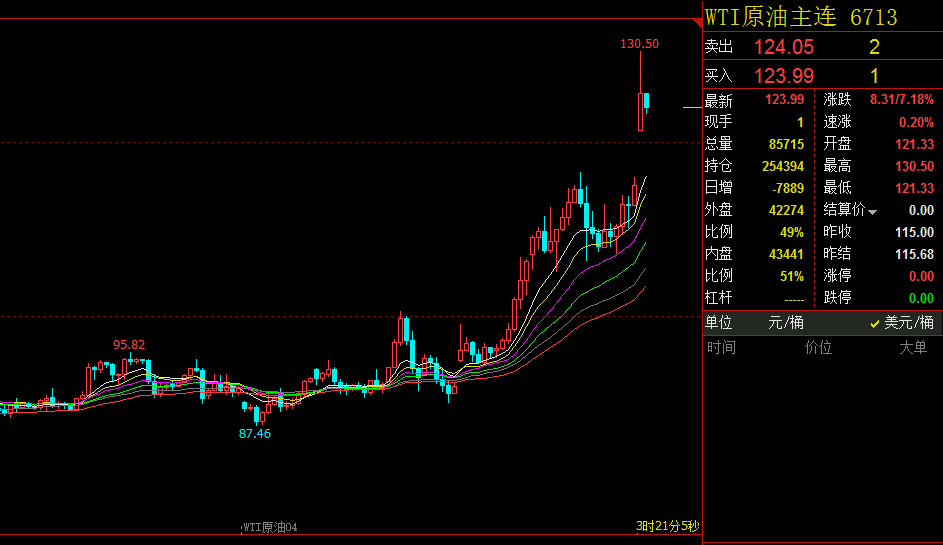Click the 昨结 value 115.68
Image resolution: width=943 pixels, height=545 pixels.
click(914, 254)
